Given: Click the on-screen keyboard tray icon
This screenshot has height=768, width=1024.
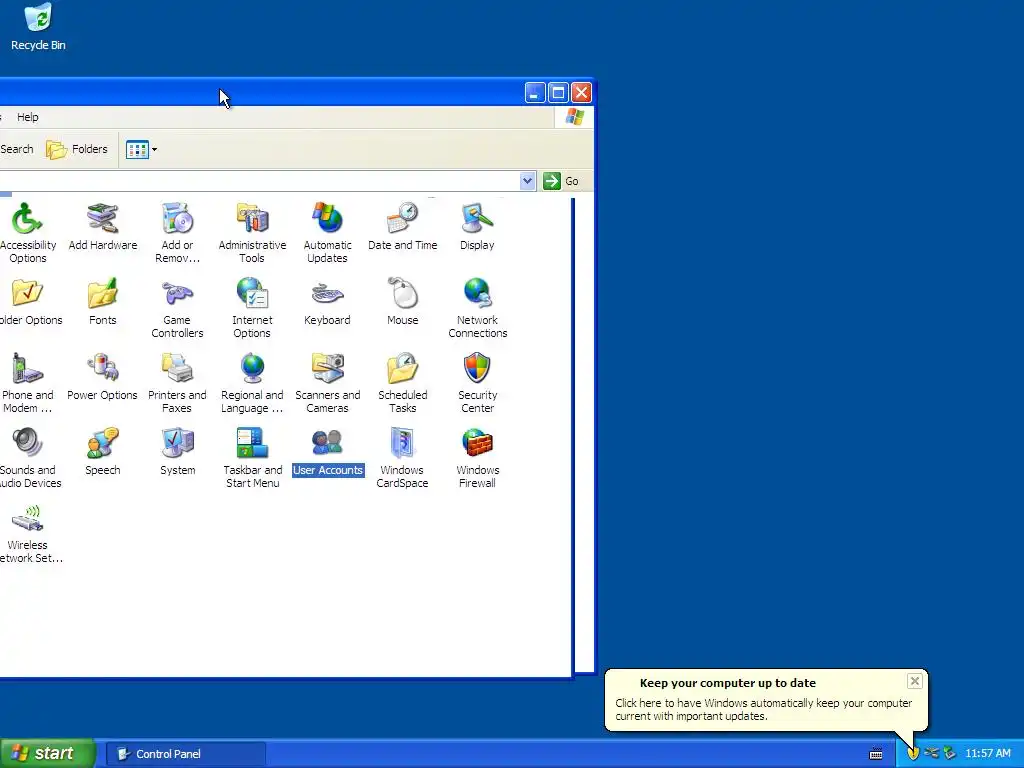Looking at the screenshot, I should [x=876, y=754].
